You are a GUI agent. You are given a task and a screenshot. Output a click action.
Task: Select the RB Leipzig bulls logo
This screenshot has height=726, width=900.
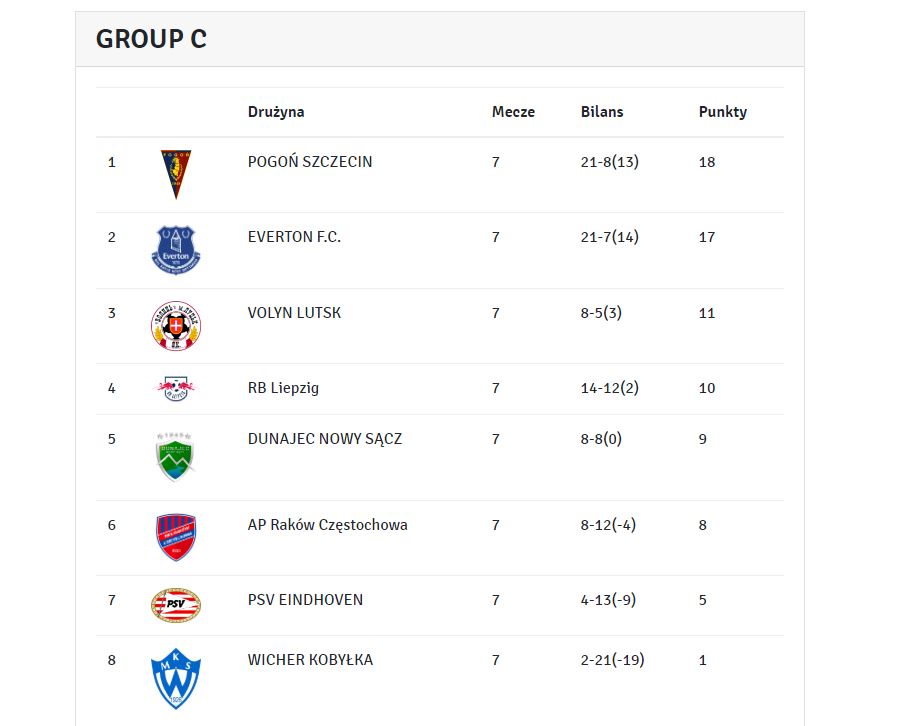(176, 388)
